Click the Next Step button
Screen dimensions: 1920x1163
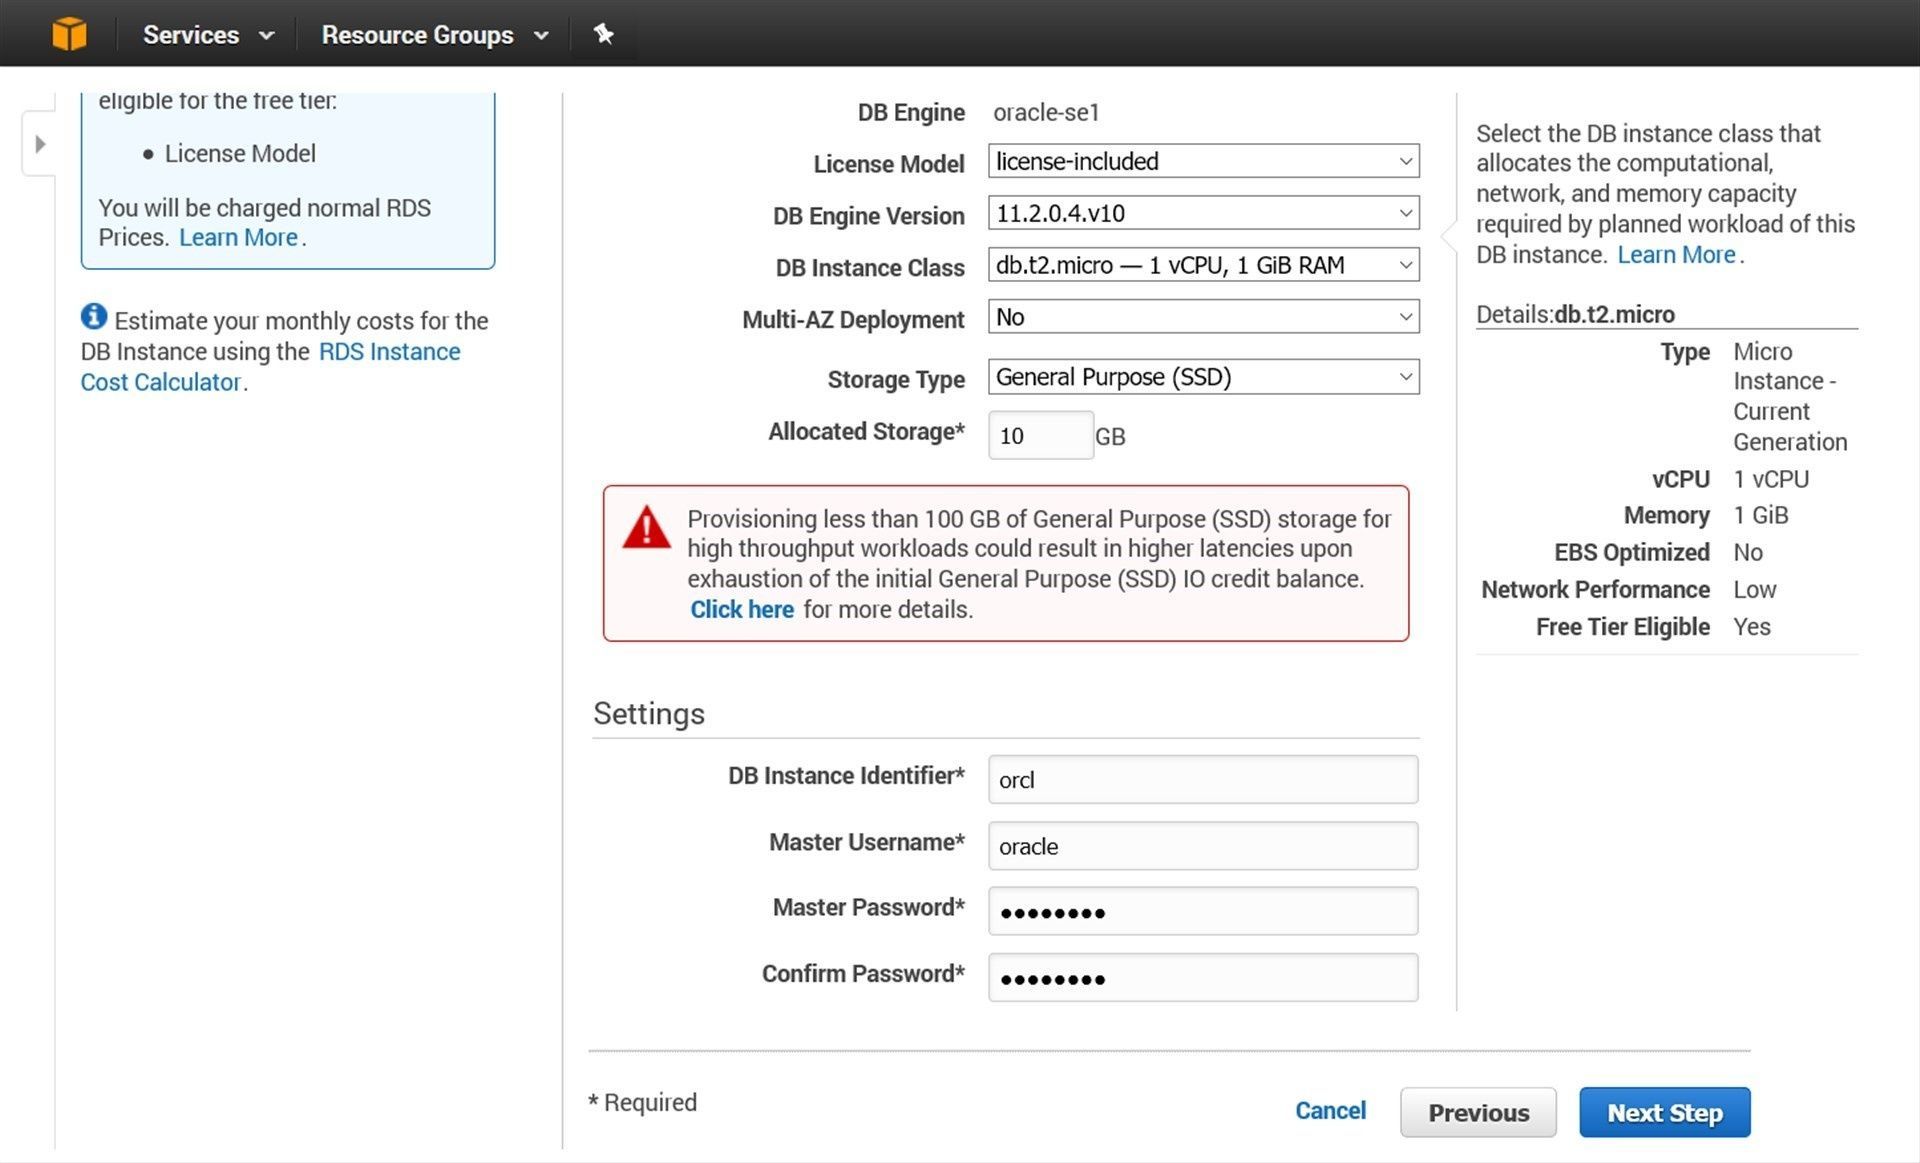click(1665, 1113)
